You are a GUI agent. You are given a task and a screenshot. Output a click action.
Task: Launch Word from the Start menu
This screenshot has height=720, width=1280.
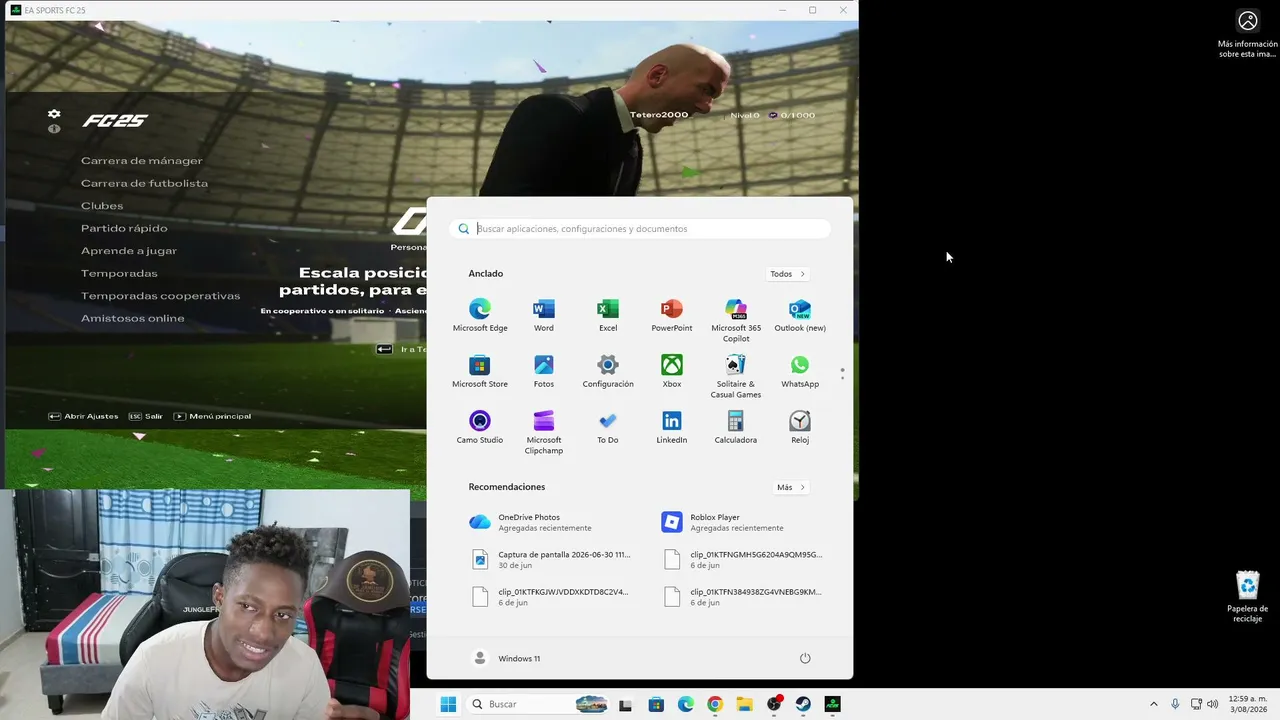click(x=544, y=316)
